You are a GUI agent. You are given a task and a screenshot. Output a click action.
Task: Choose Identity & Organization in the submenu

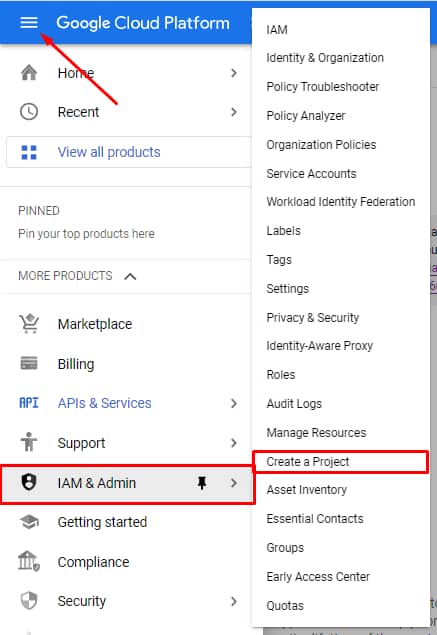[325, 58]
